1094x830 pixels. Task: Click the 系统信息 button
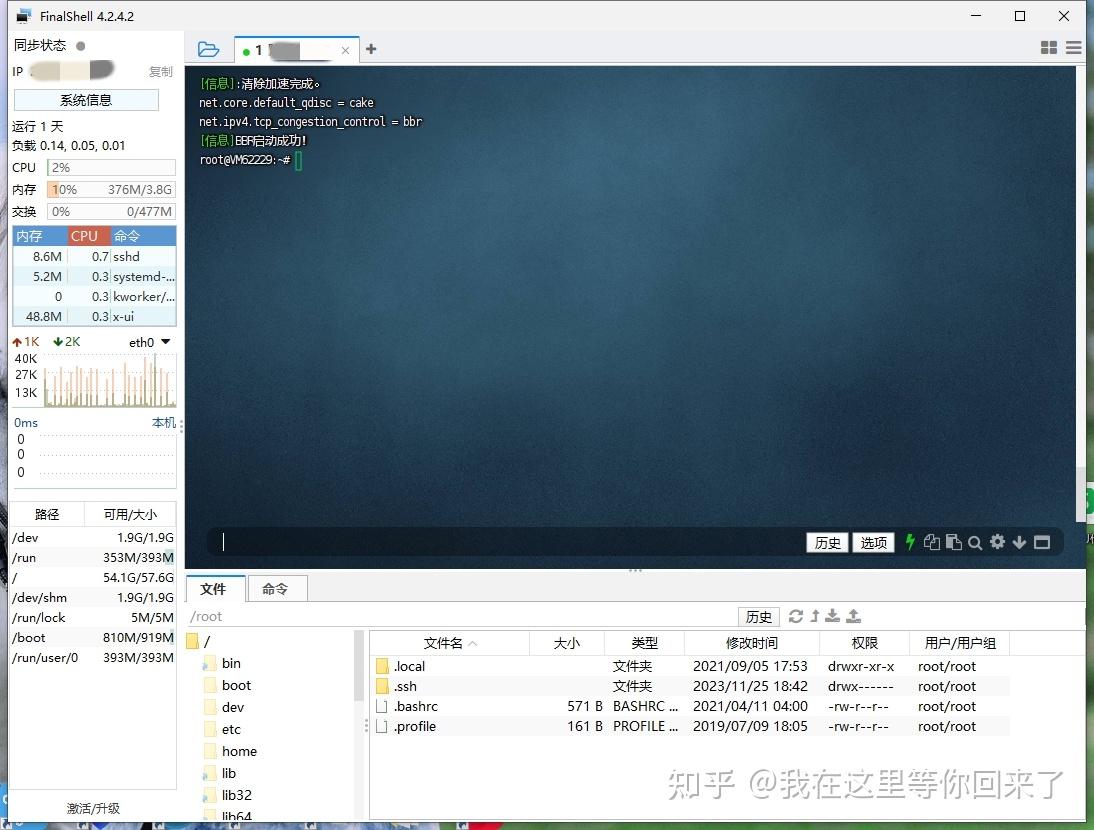(x=86, y=100)
